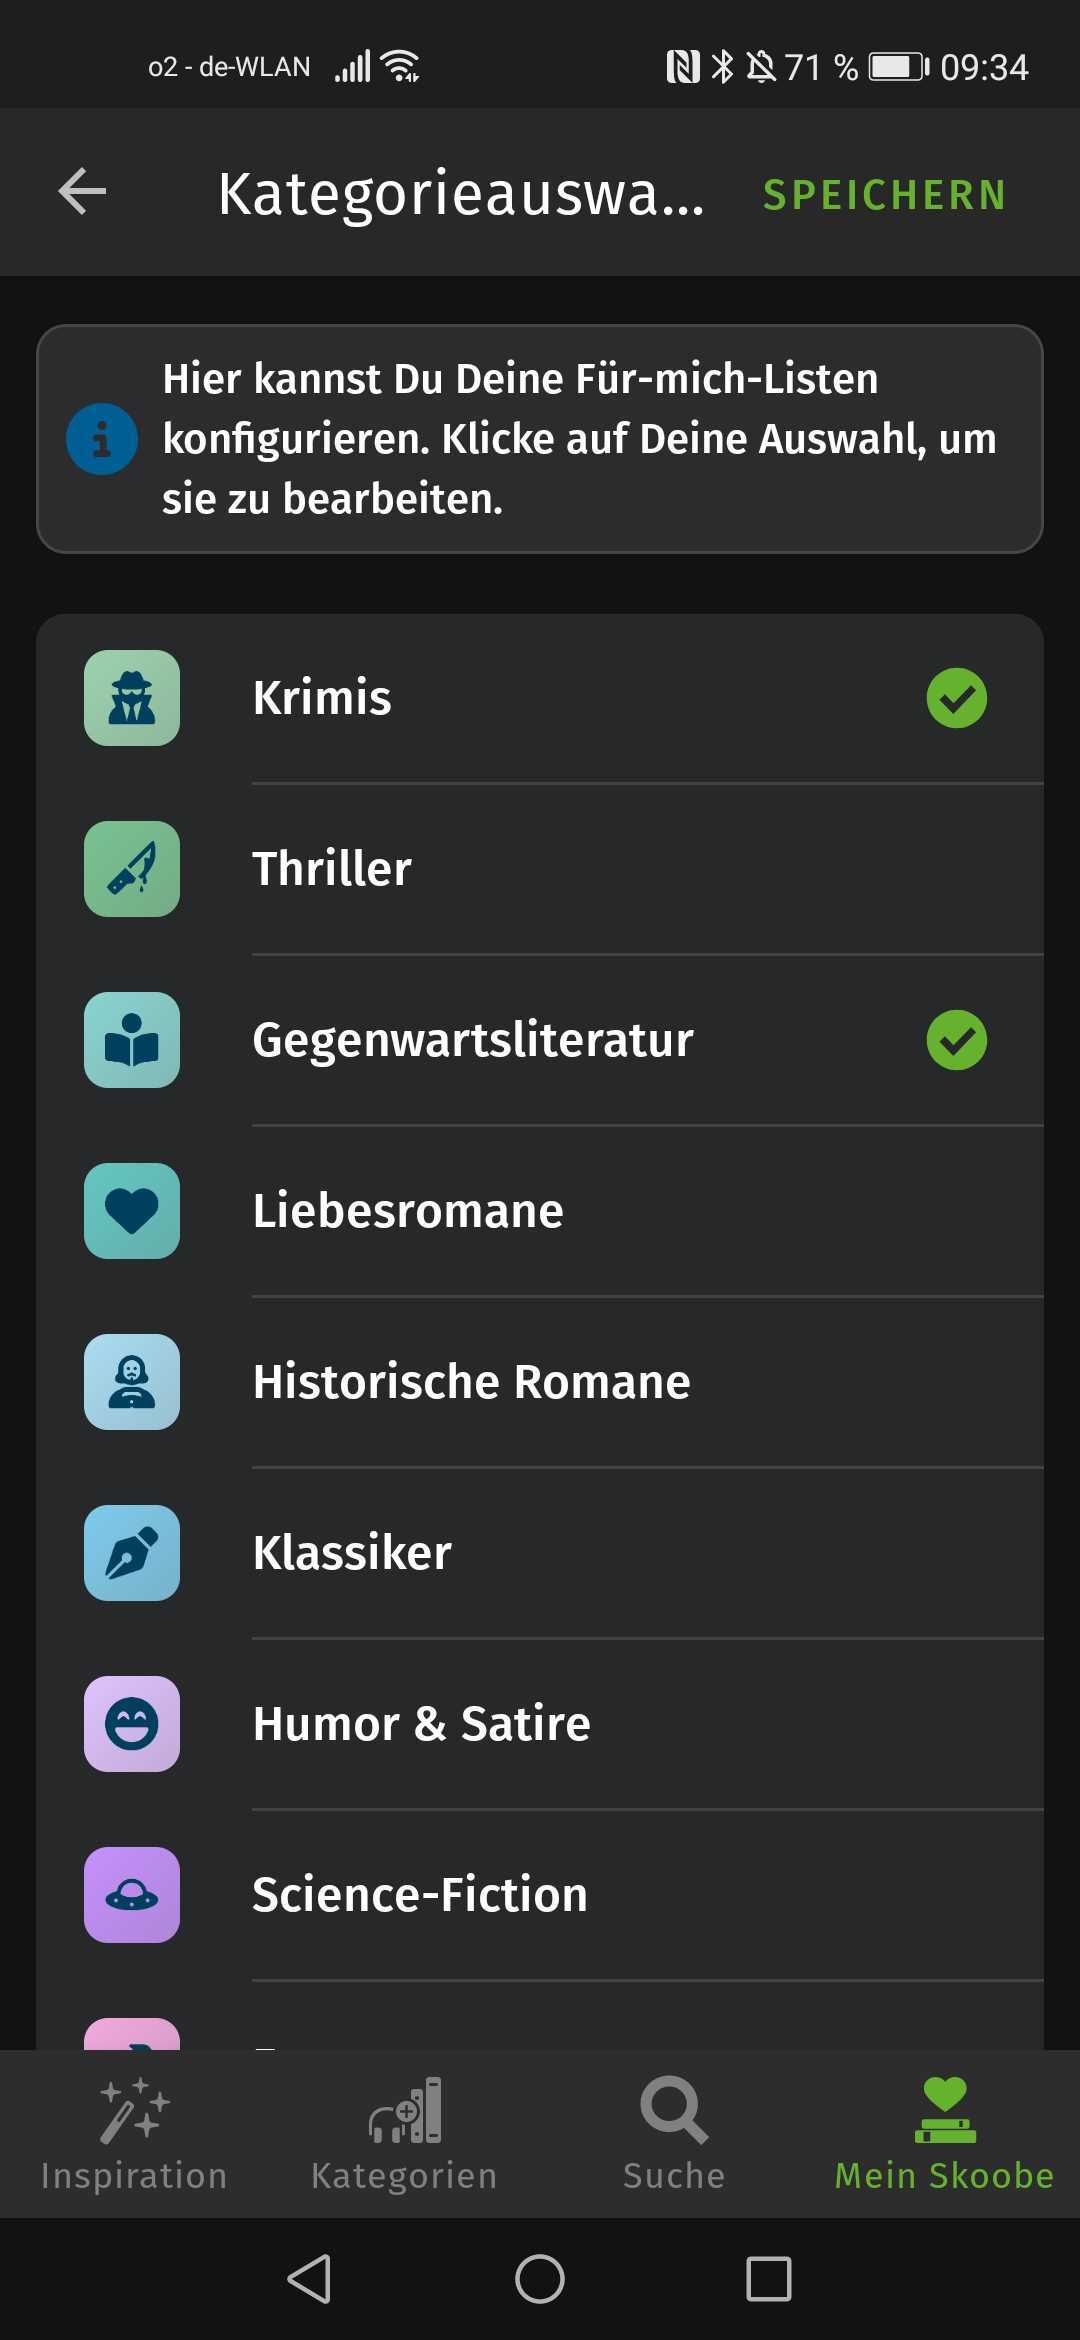Image resolution: width=1080 pixels, height=2340 pixels.
Task: Tap the Android home navigation button
Action: (540, 2279)
